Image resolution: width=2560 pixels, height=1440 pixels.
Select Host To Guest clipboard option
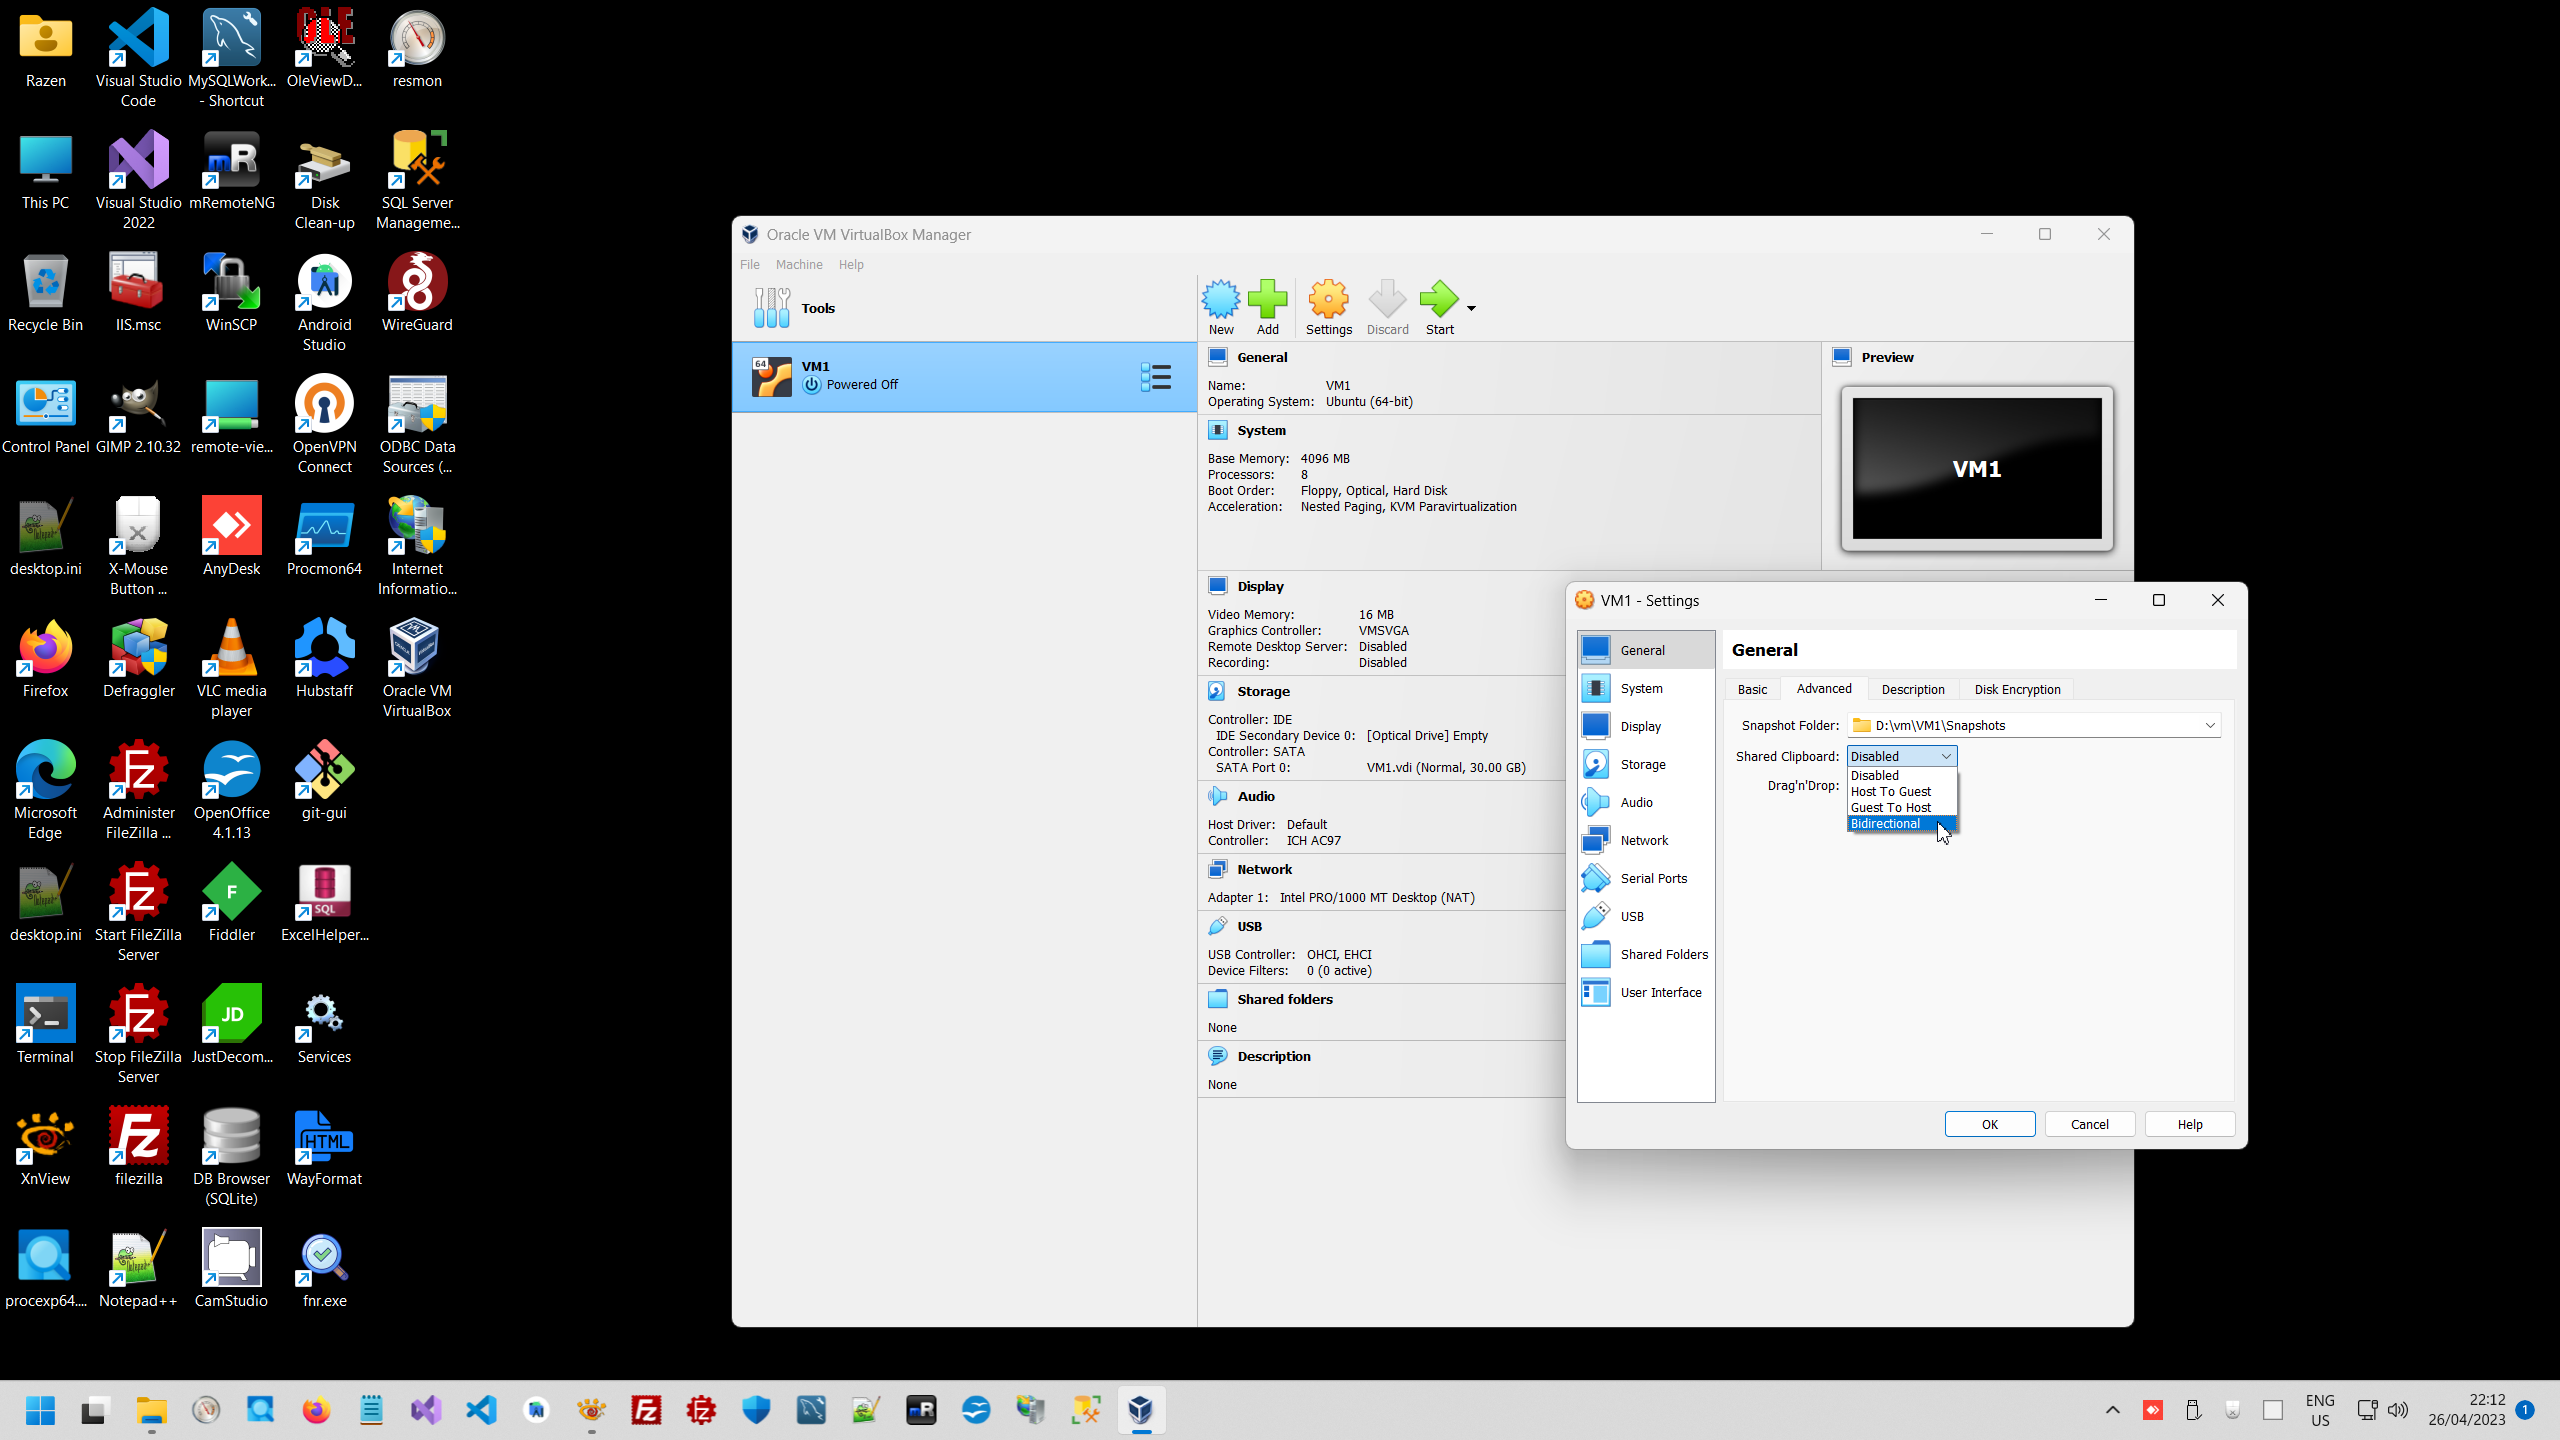click(x=1890, y=792)
